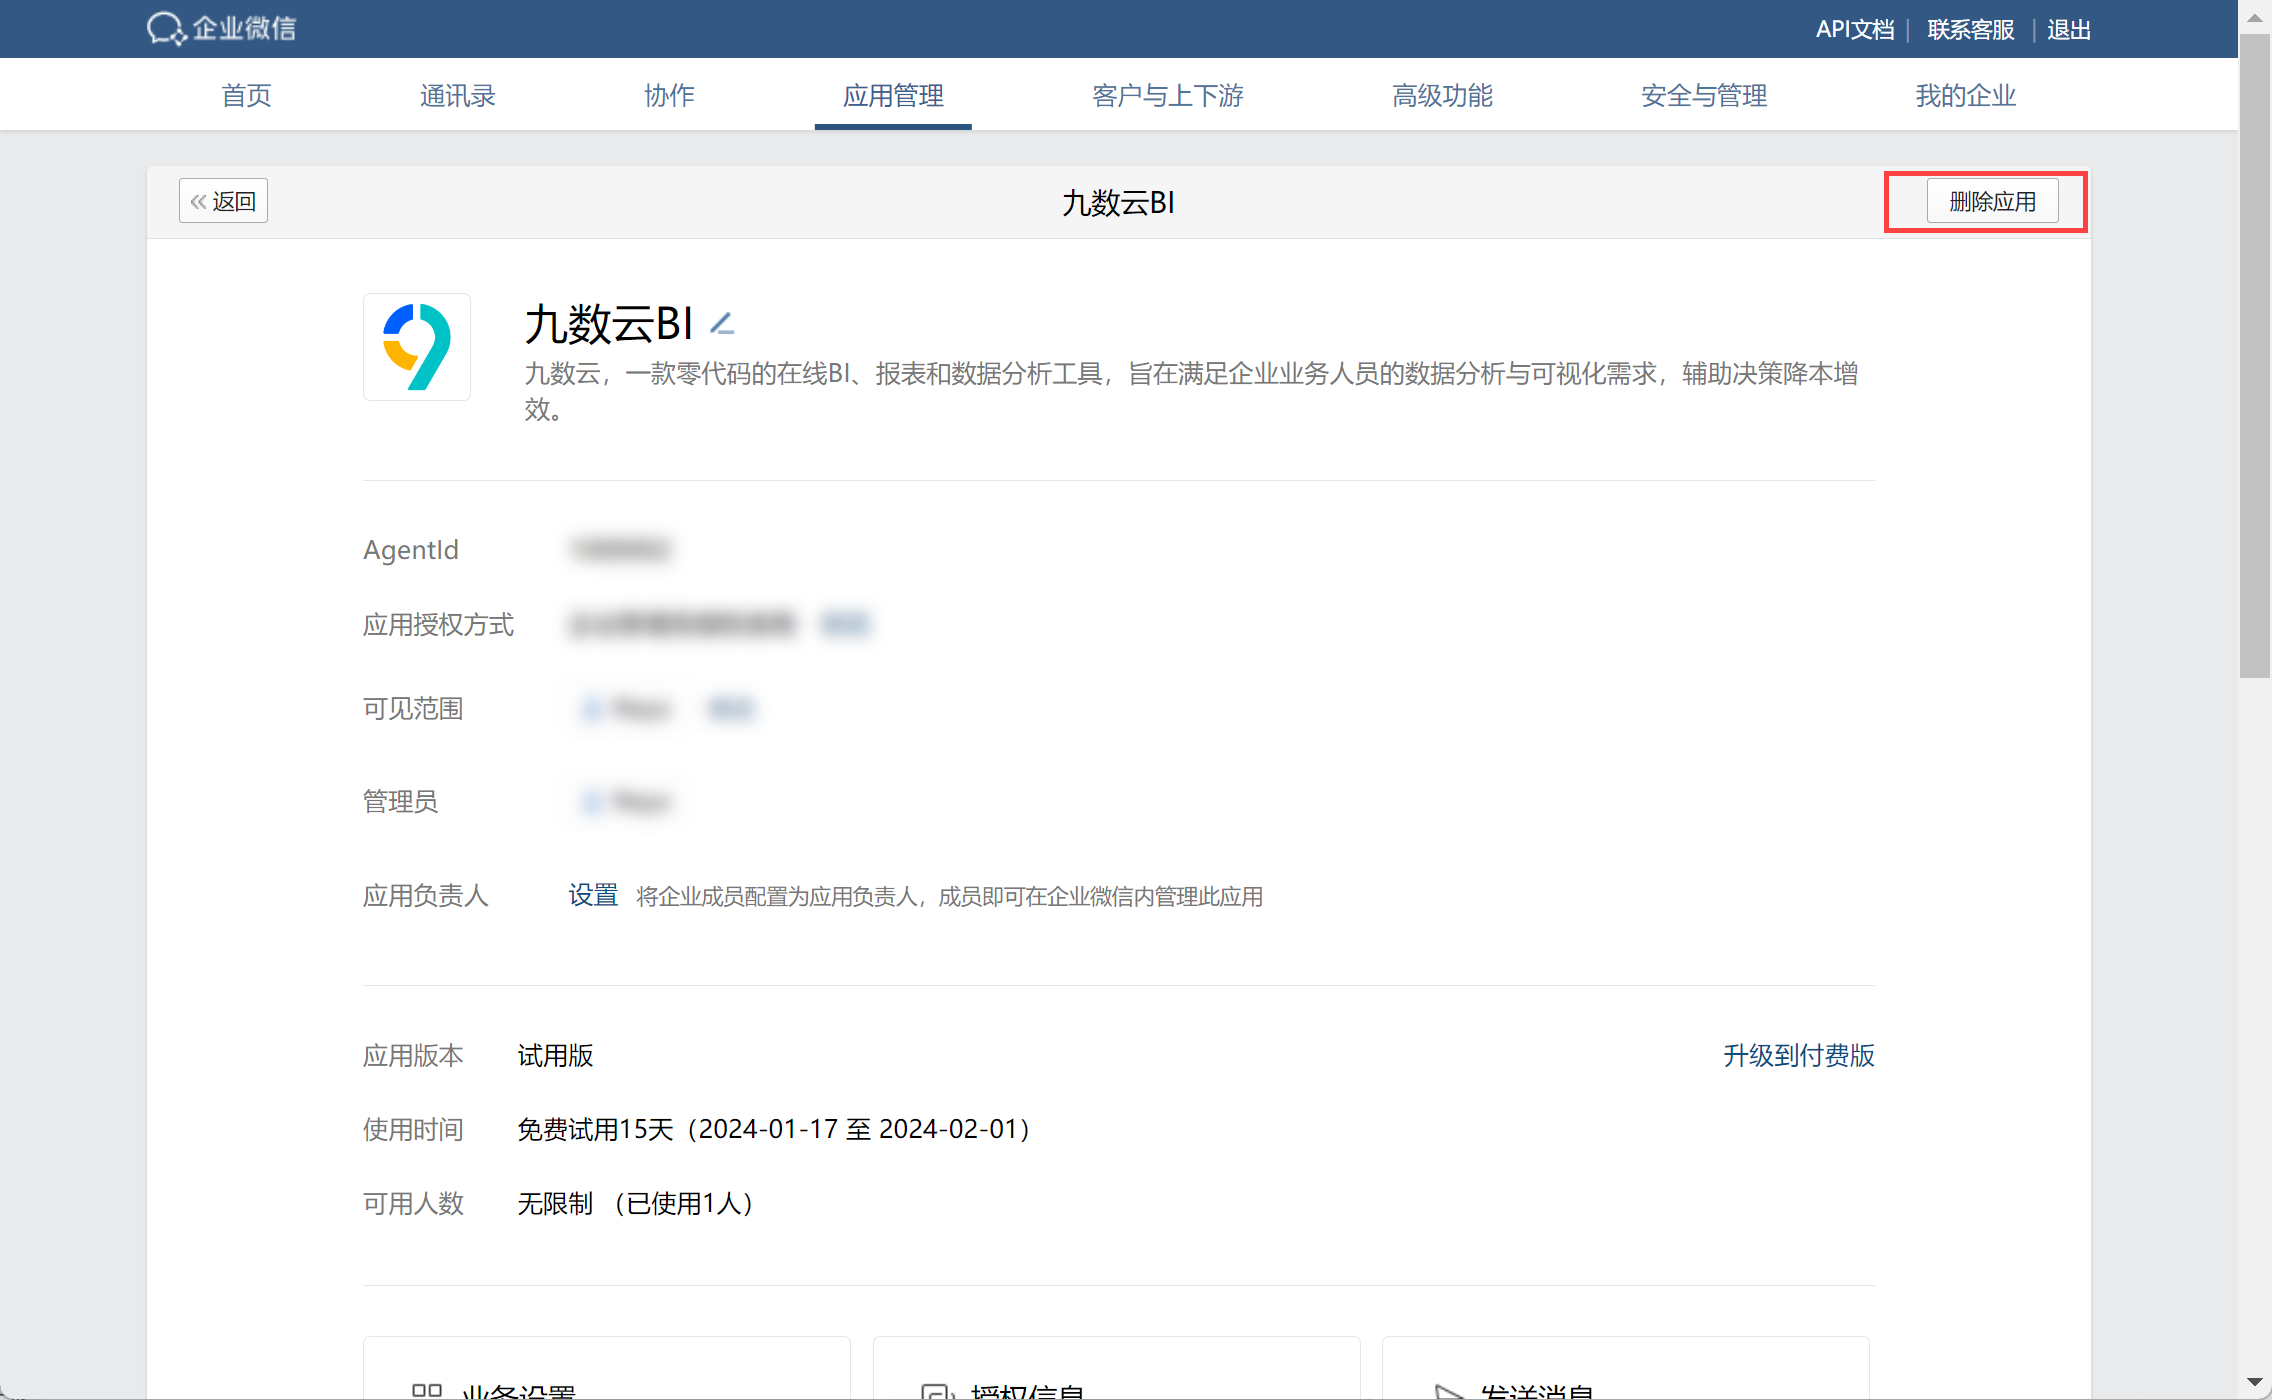Open the 协作 navigation tab

669,95
